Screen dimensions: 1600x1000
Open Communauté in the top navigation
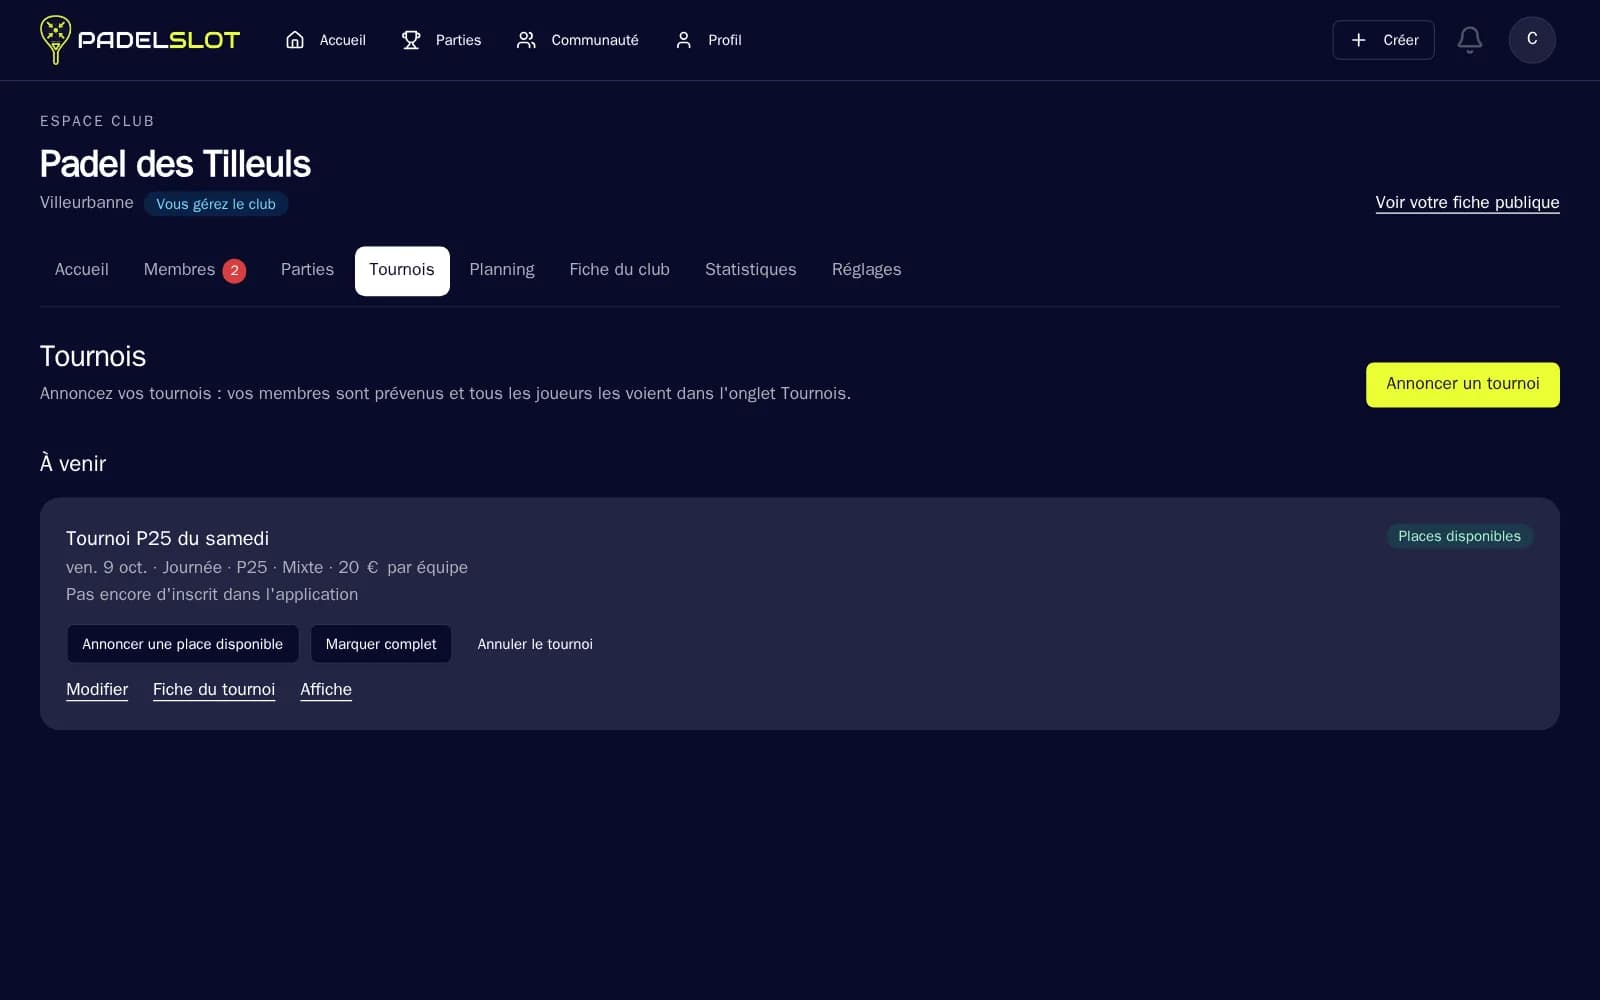[x=578, y=40]
